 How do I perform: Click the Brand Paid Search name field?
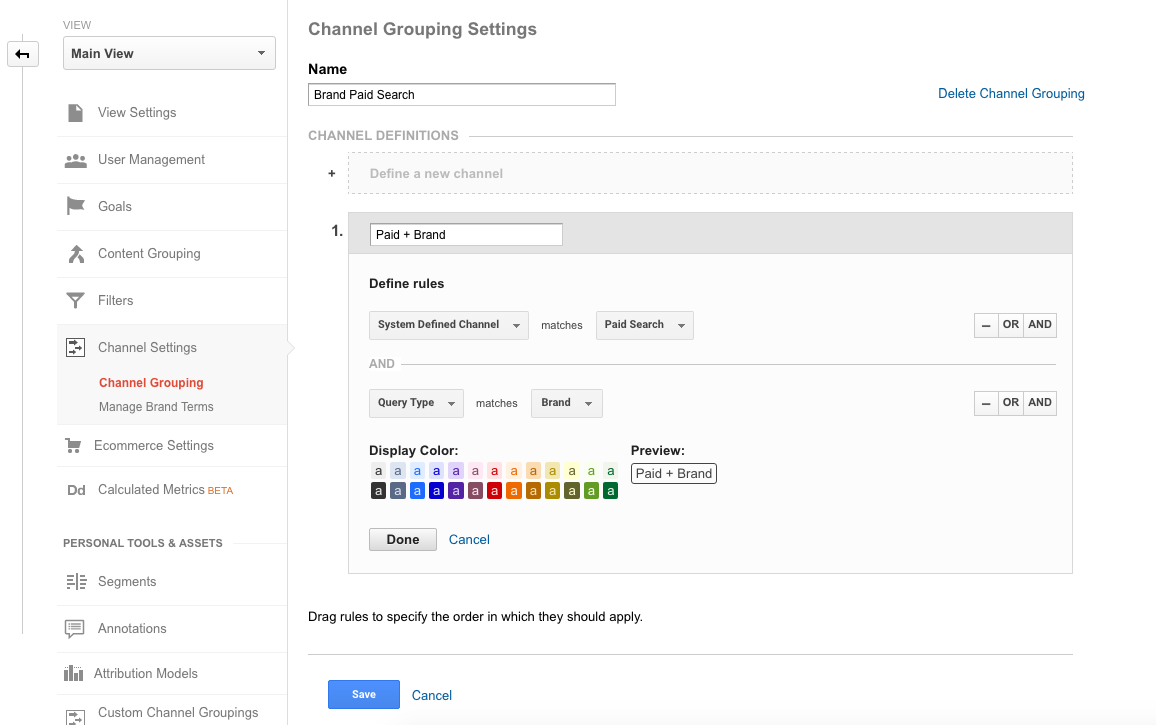[461, 95]
